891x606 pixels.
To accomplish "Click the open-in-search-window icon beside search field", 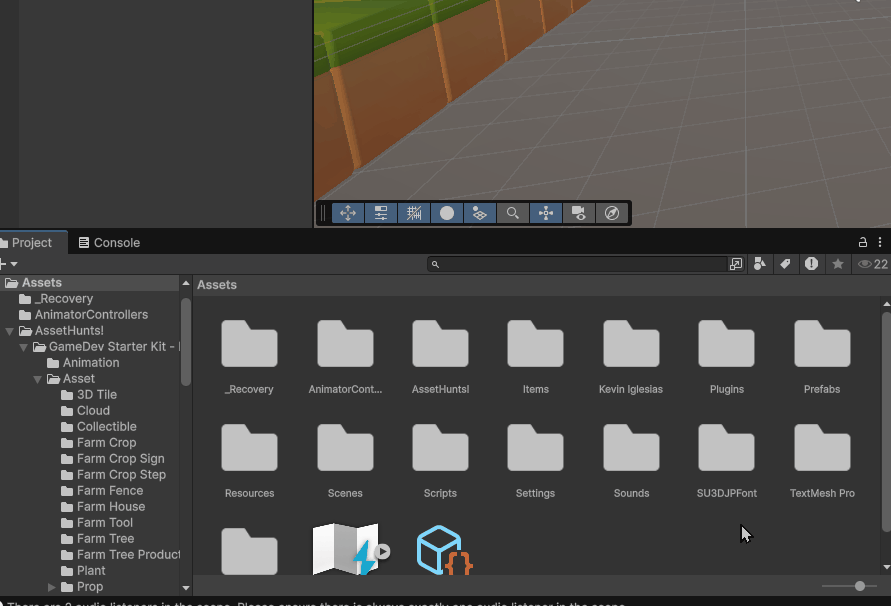I will pos(737,264).
